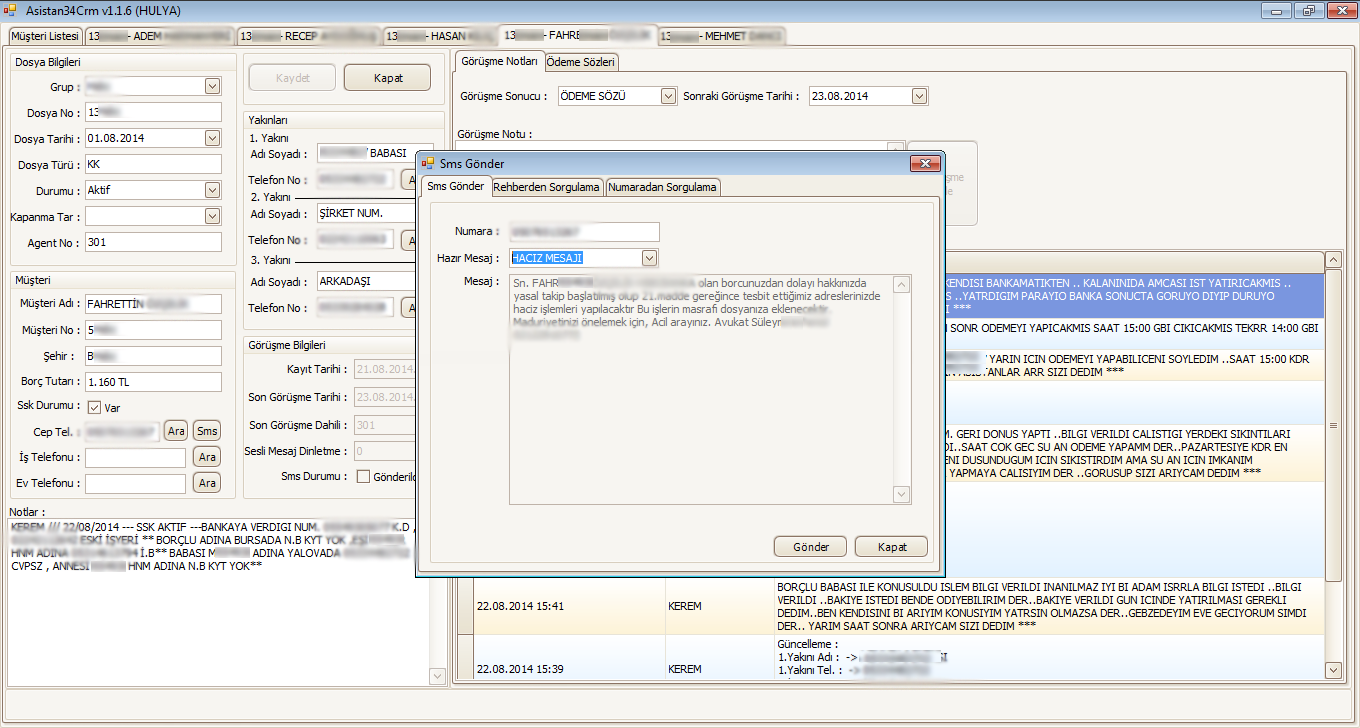
Task: Open the MEHMET customer tab
Action: tap(723, 35)
